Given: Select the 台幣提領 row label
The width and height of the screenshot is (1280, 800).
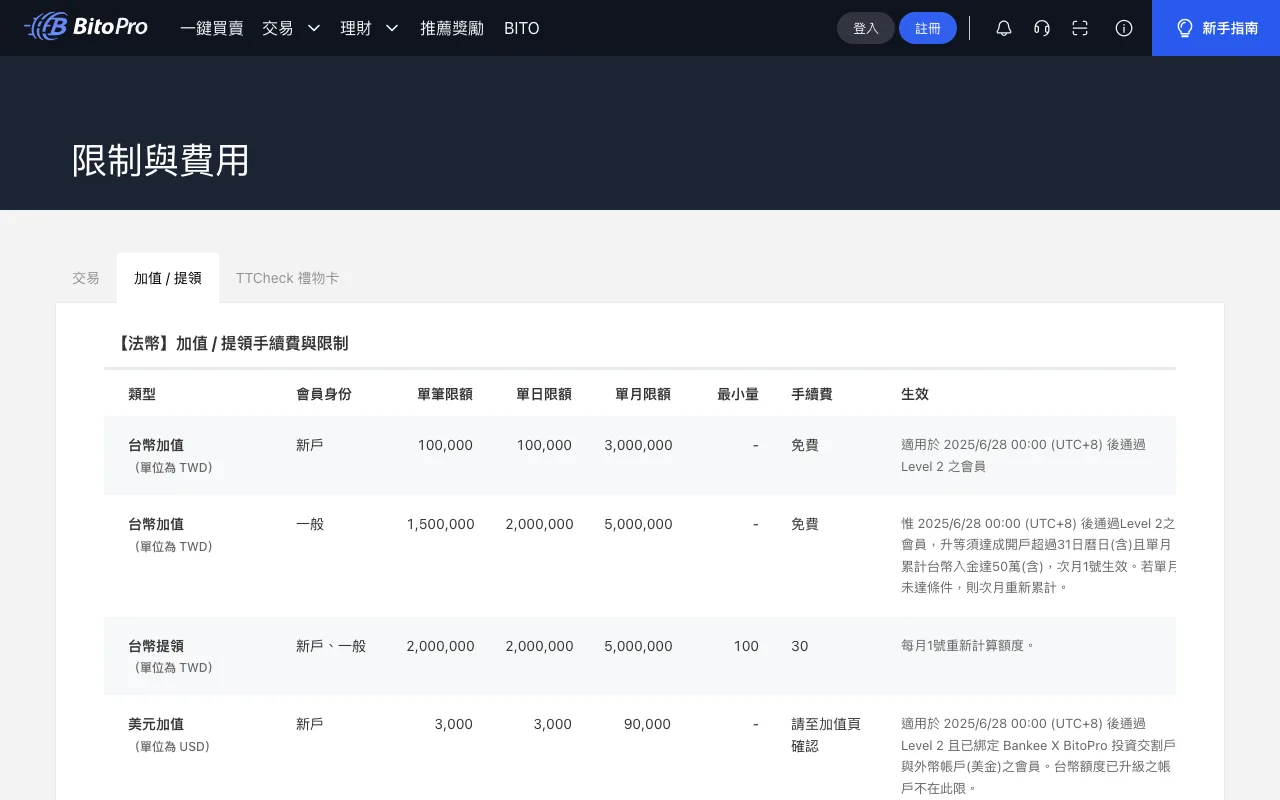Looking at the screenshot, I should click(x=156, y=646).
